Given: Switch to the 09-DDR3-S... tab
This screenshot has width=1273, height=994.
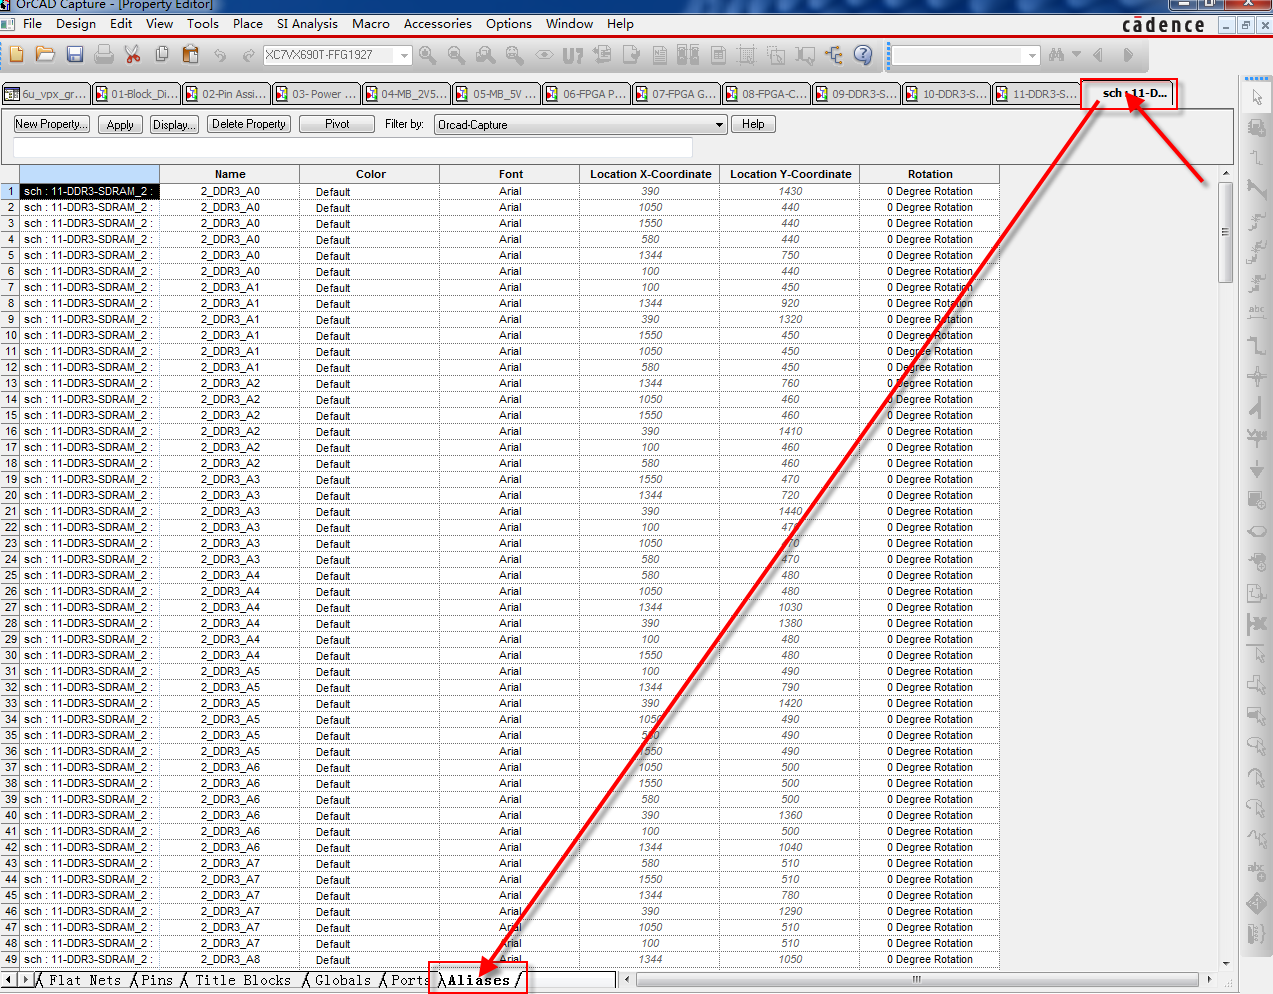Looking at the screenshot, I should [856, 94].
